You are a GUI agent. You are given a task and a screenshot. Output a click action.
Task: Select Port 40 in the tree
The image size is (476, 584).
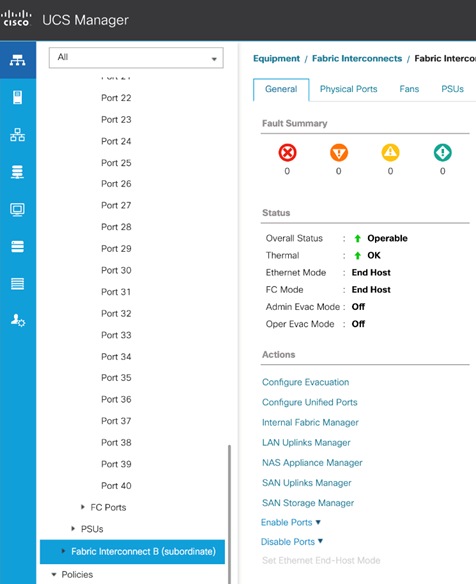(x=116, y=486)
